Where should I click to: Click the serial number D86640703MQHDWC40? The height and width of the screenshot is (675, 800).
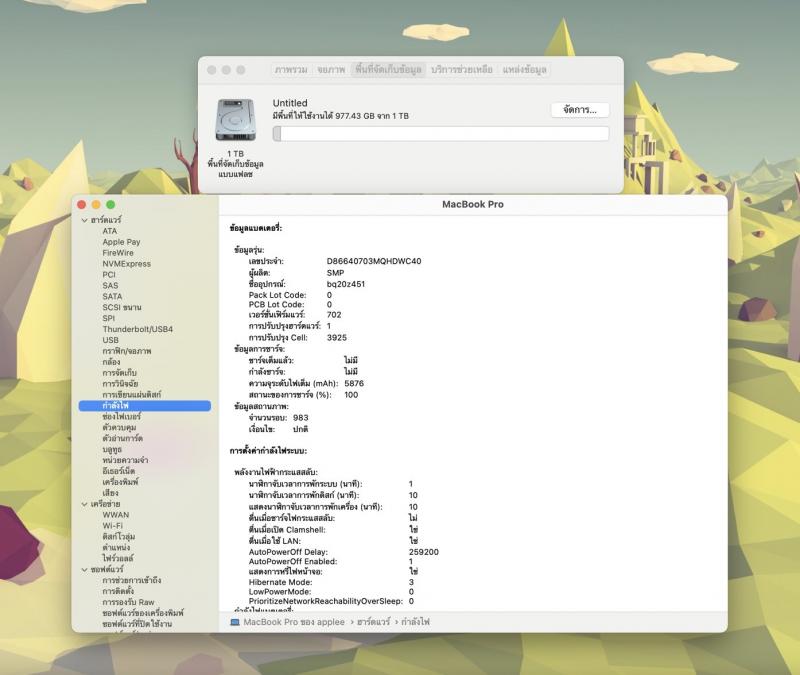pyautogui.click(x=374, y=261)
